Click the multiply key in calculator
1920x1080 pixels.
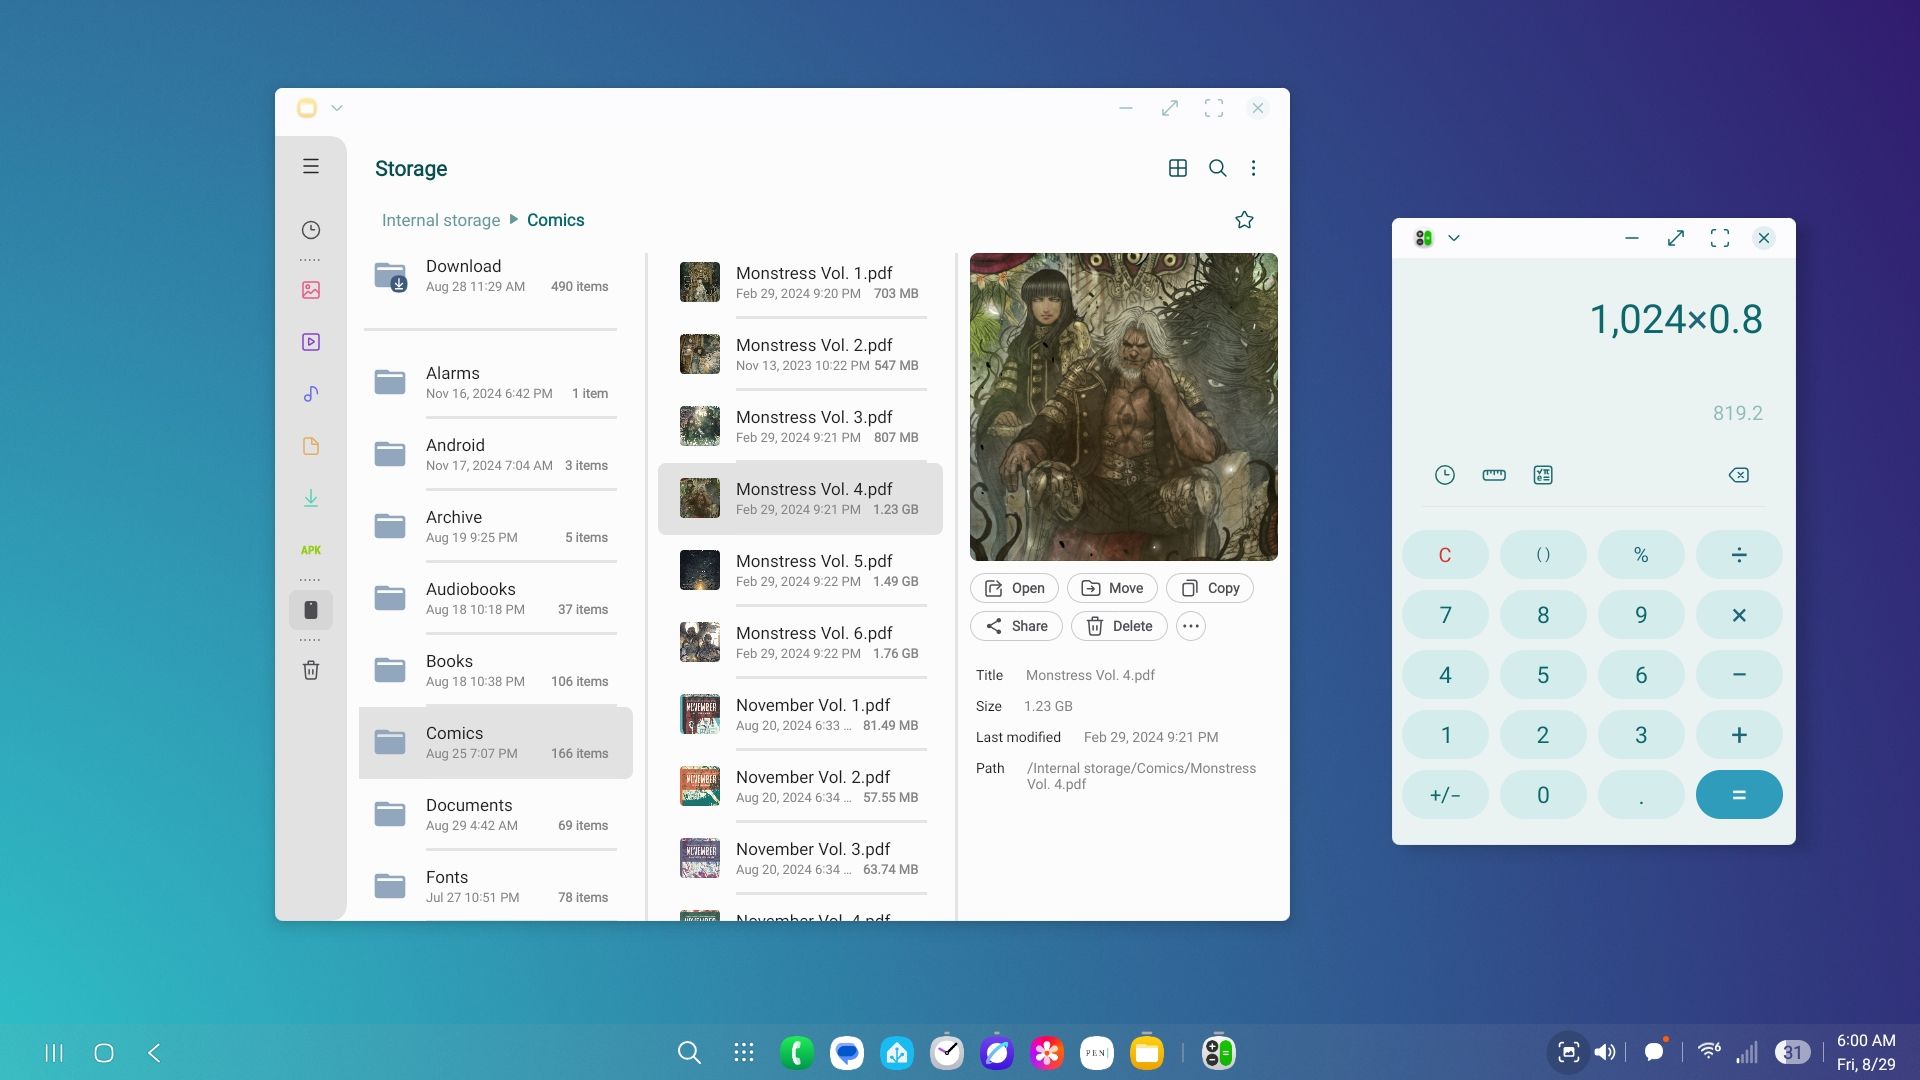pyautogui.click(x=1739, y=615)
